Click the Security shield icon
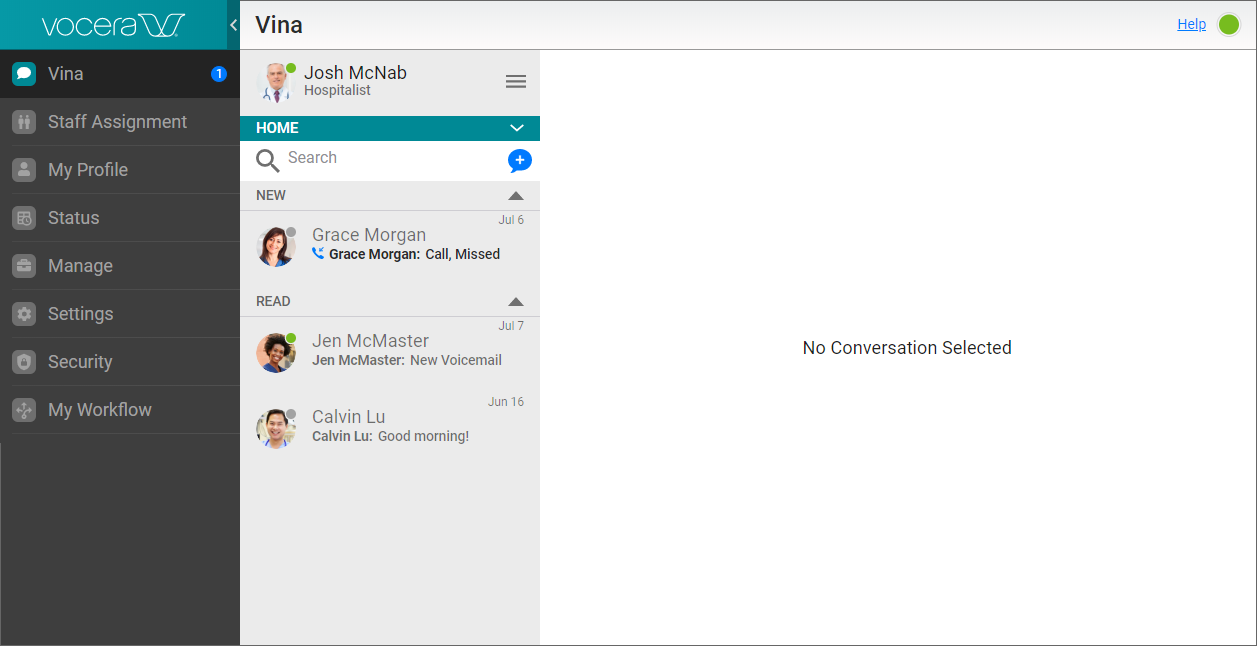 [24, 362]
